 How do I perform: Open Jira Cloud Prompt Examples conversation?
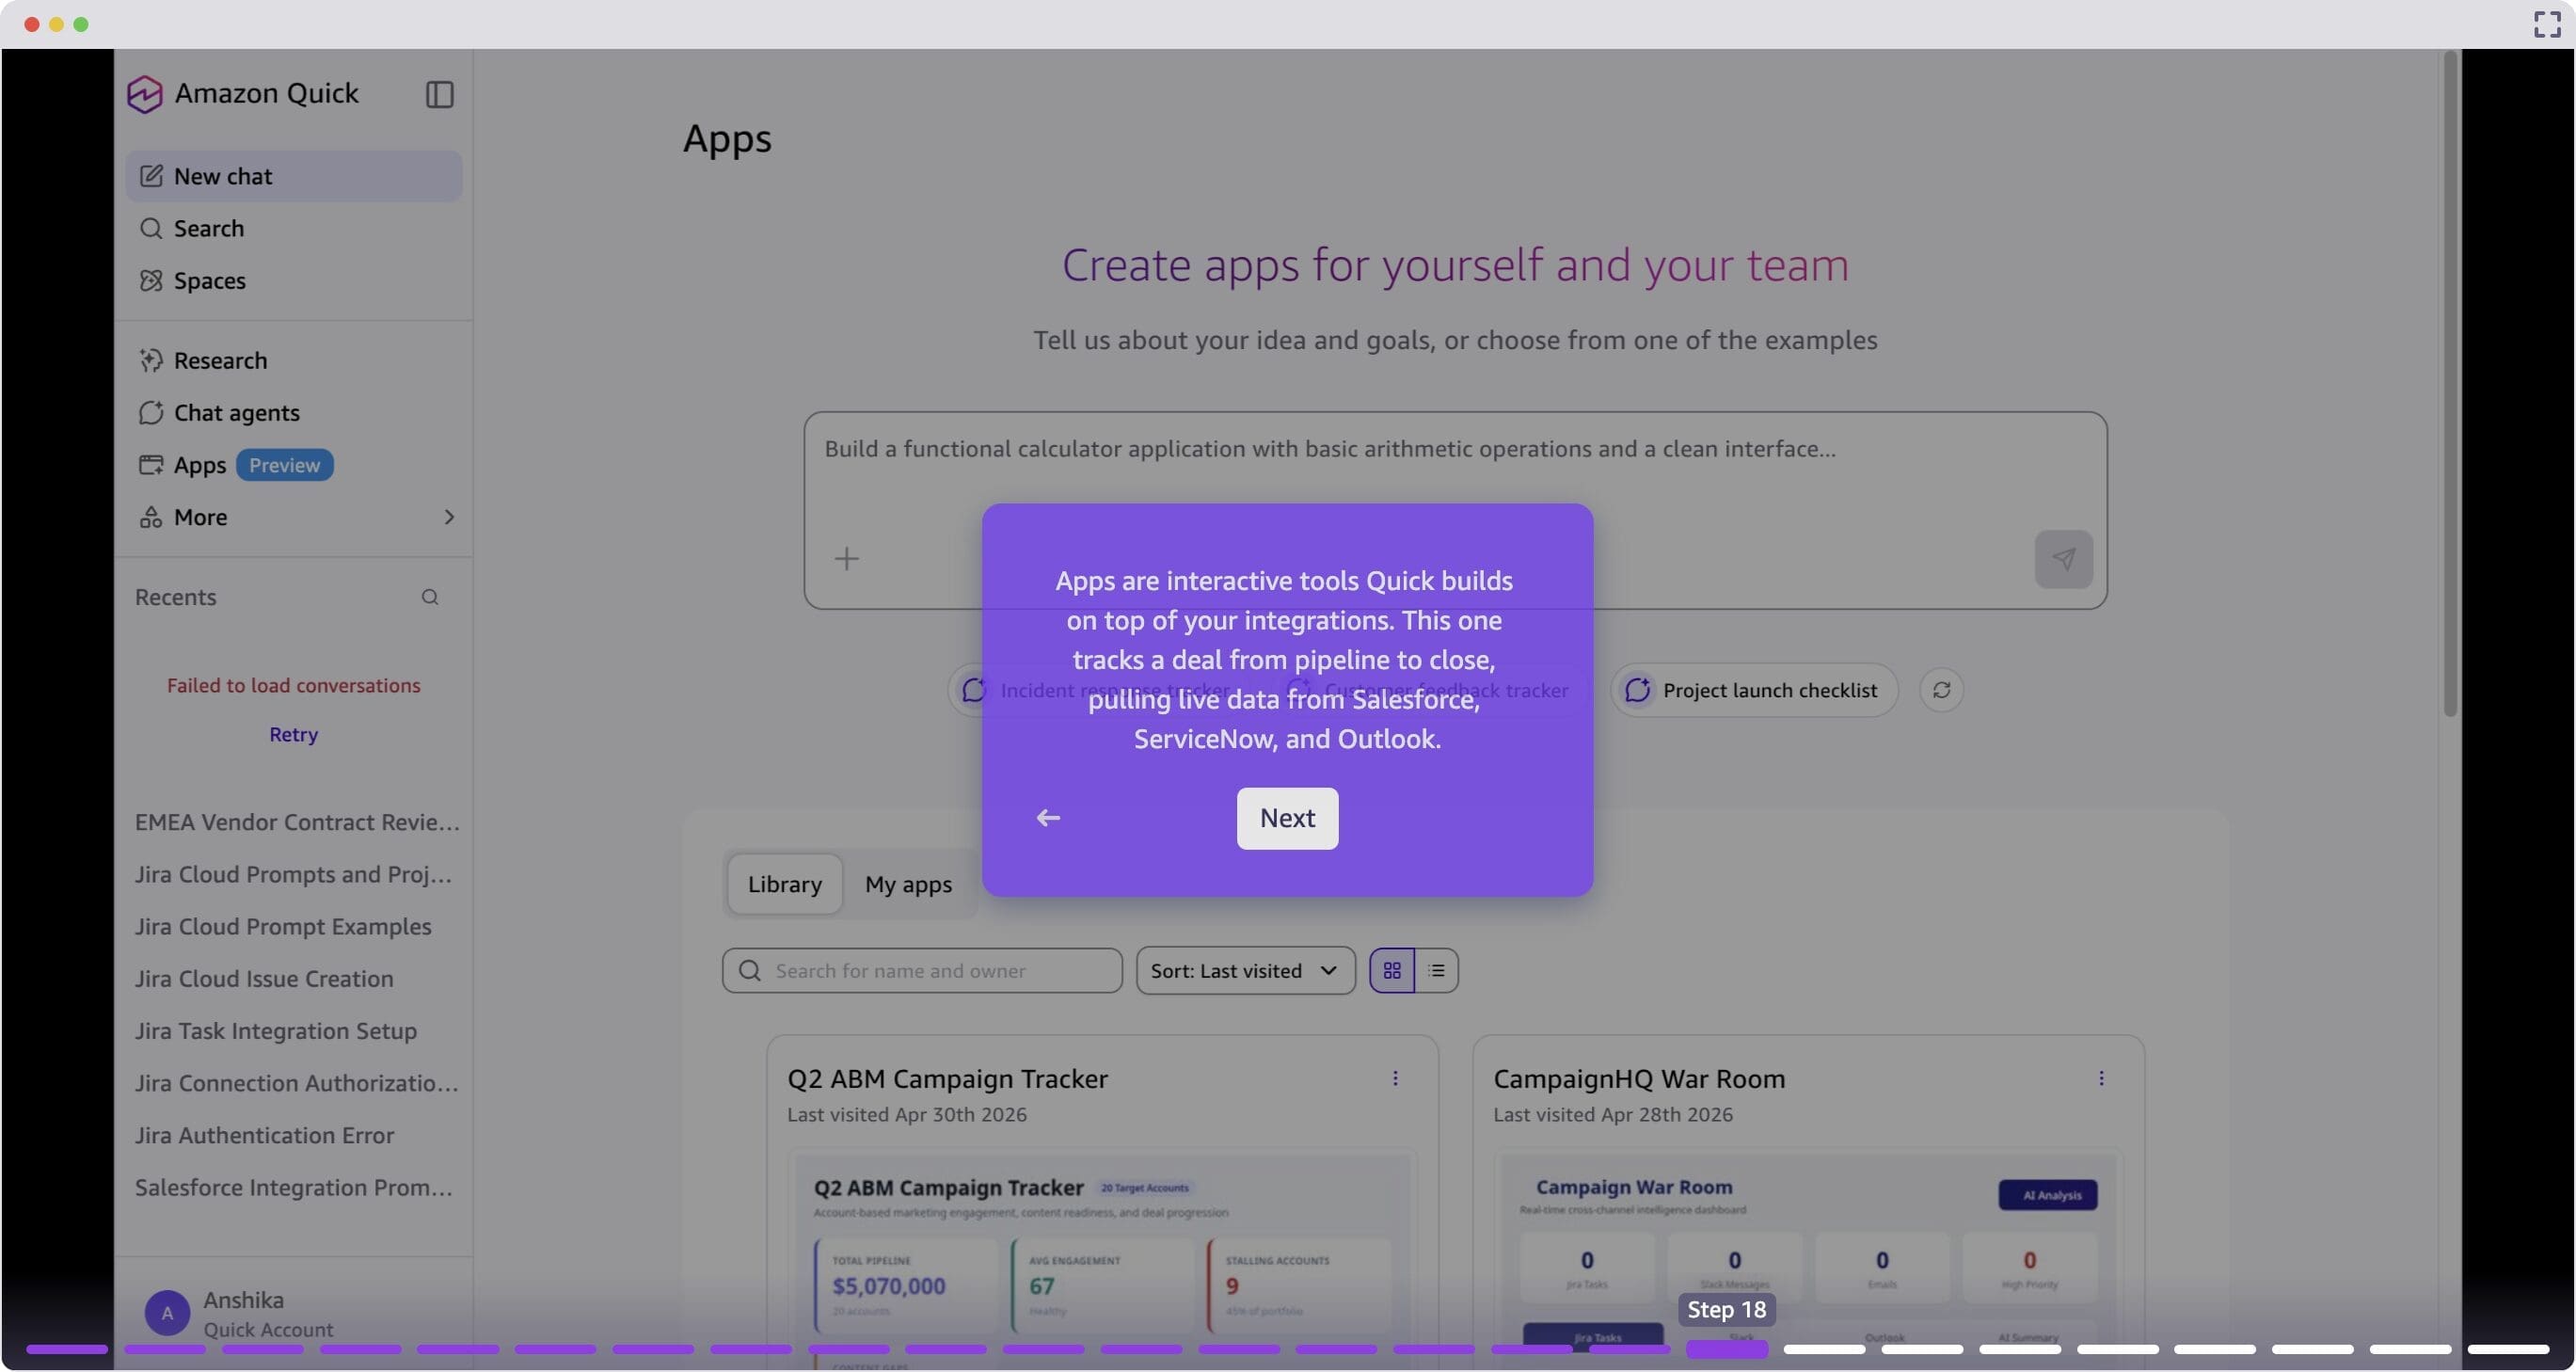coord(283,926)
